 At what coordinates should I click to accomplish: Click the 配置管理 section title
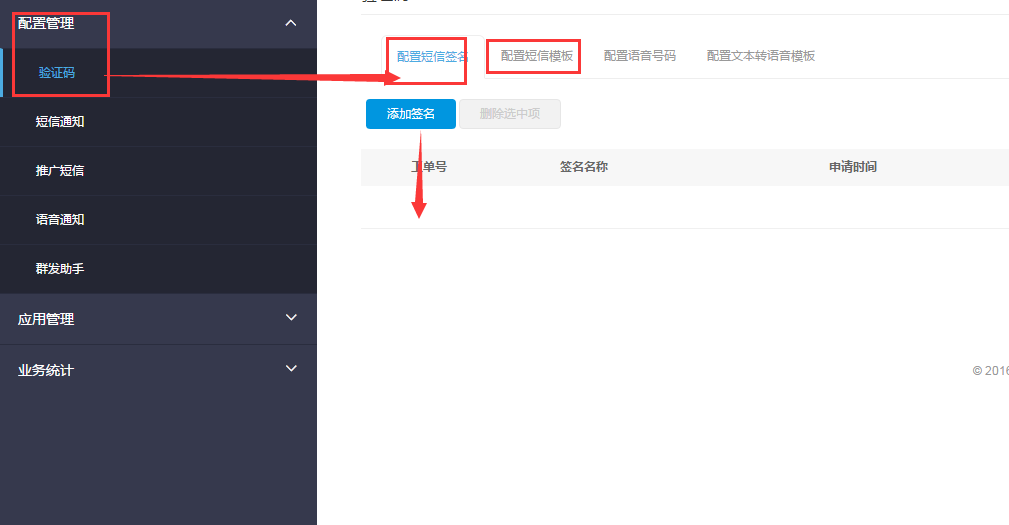46,23
